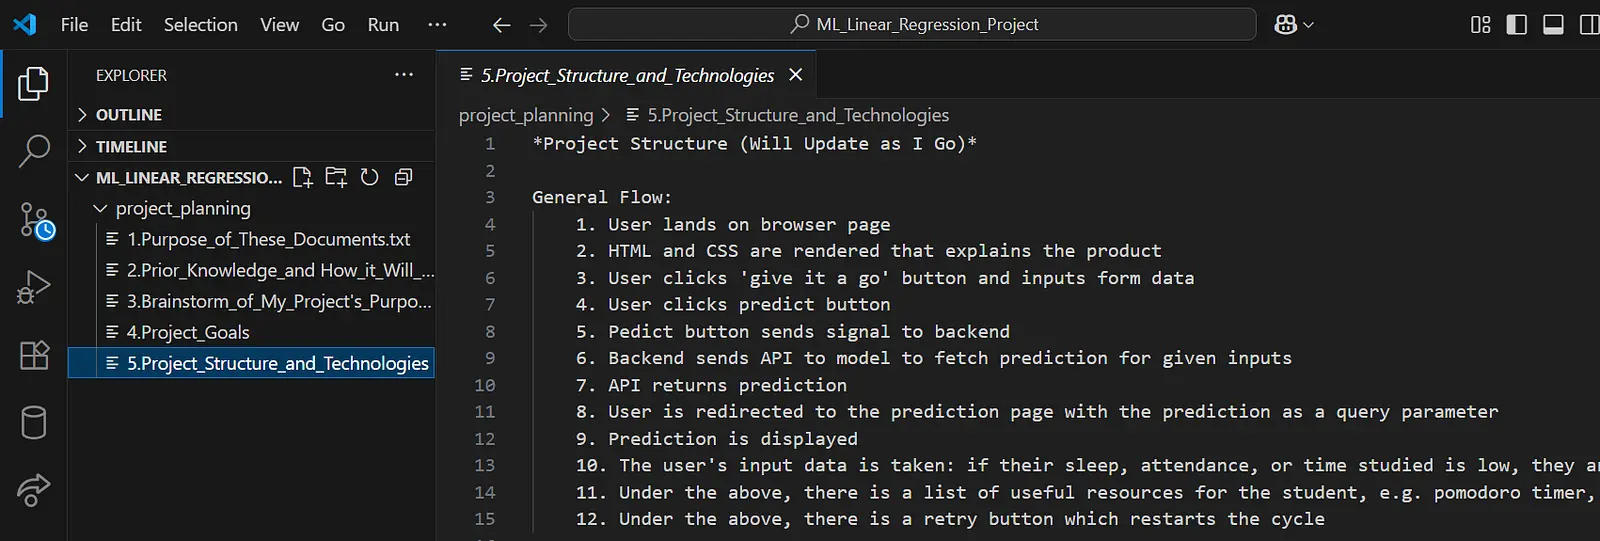Screen dimensions: 1600x541
Task: Open 4.Project_Goals file in explorer
Action: [188, 333]
